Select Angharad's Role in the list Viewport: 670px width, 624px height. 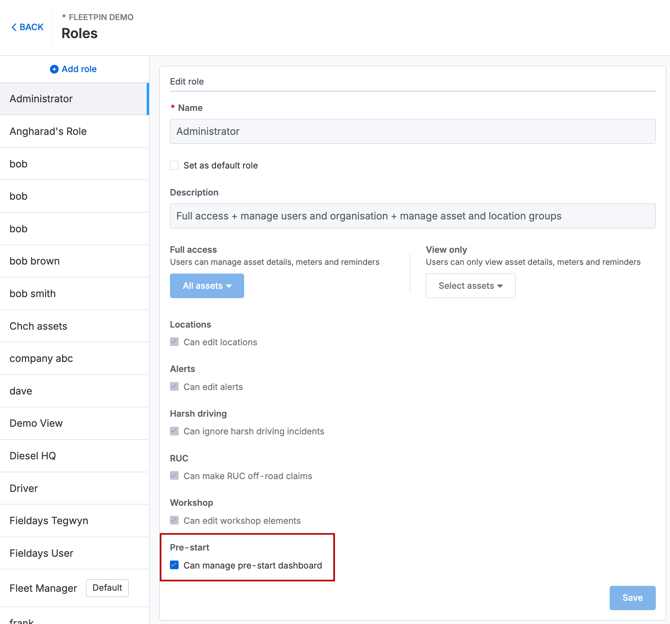click(x=74, y=132)
